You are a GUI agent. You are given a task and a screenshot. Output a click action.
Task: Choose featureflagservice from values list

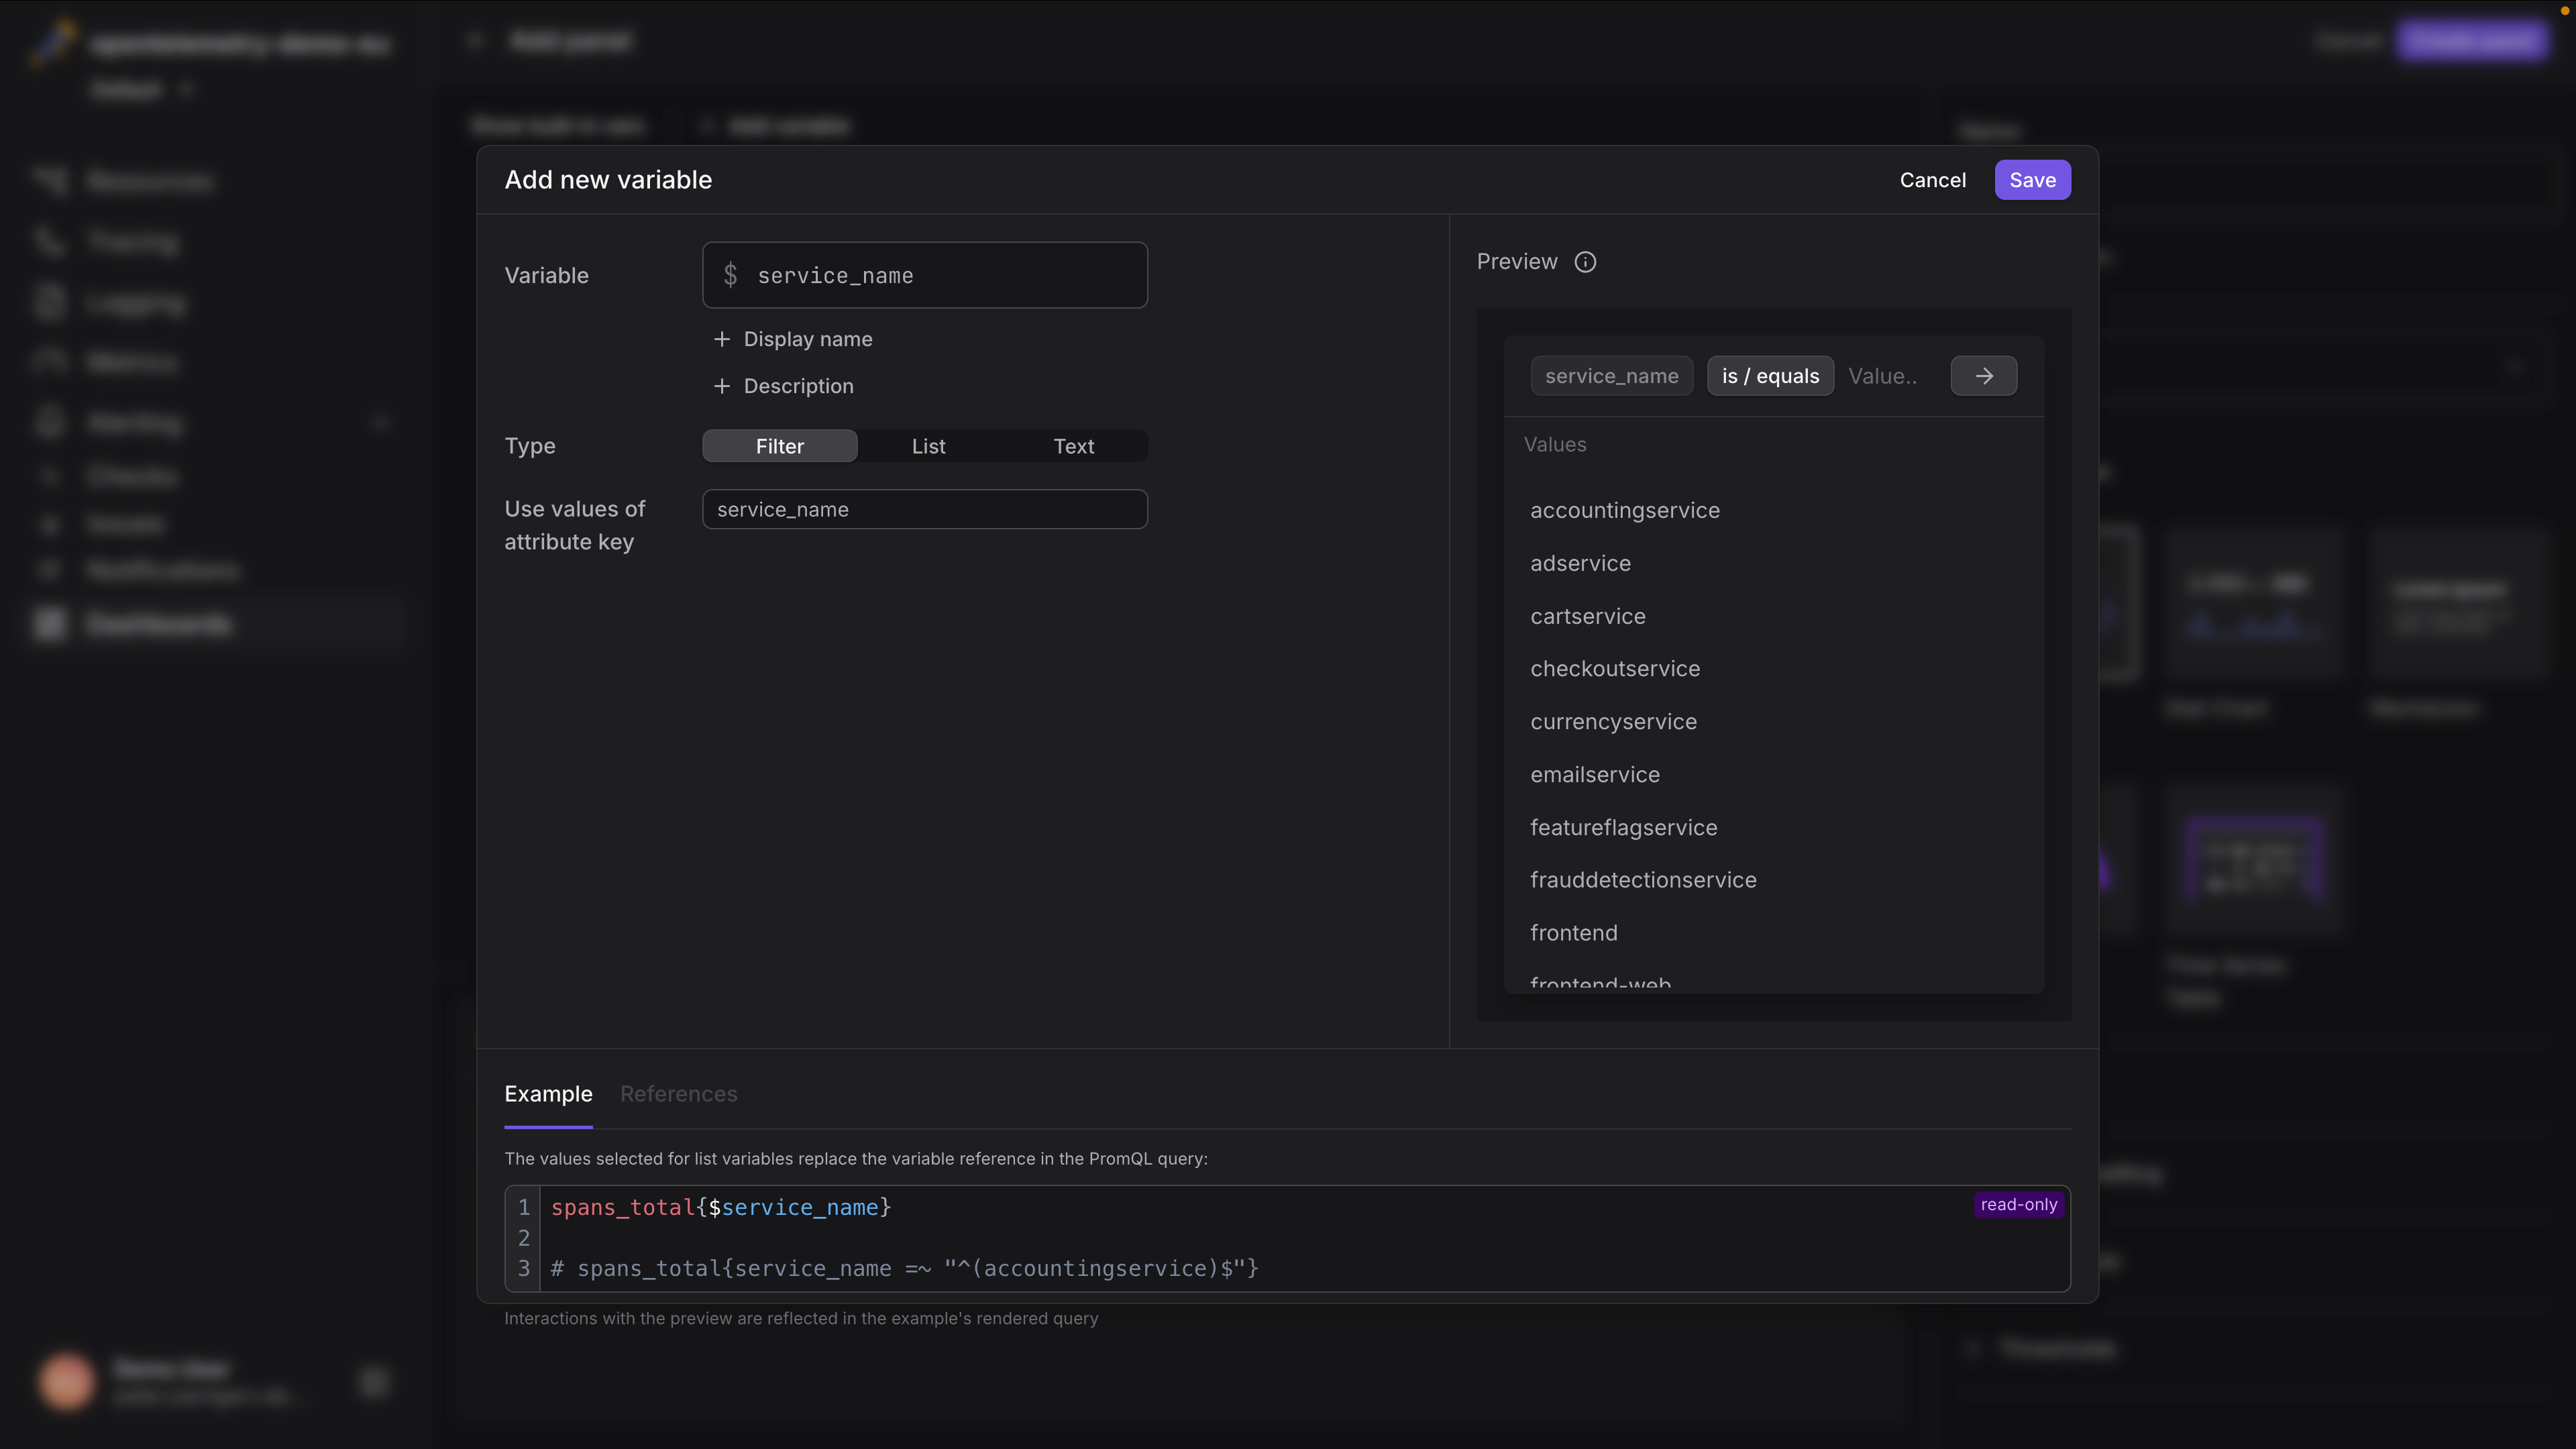coord(1624,827)
